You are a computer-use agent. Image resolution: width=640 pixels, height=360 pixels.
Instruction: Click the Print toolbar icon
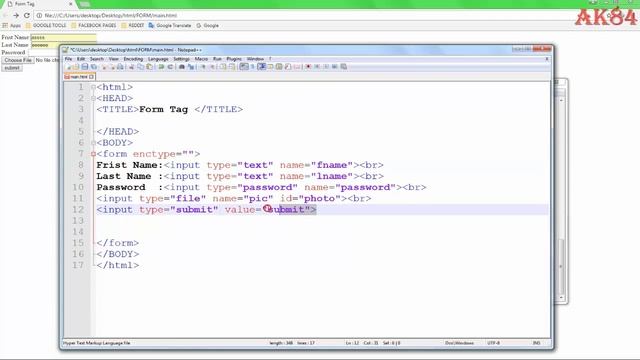click(x=120, y=67)
